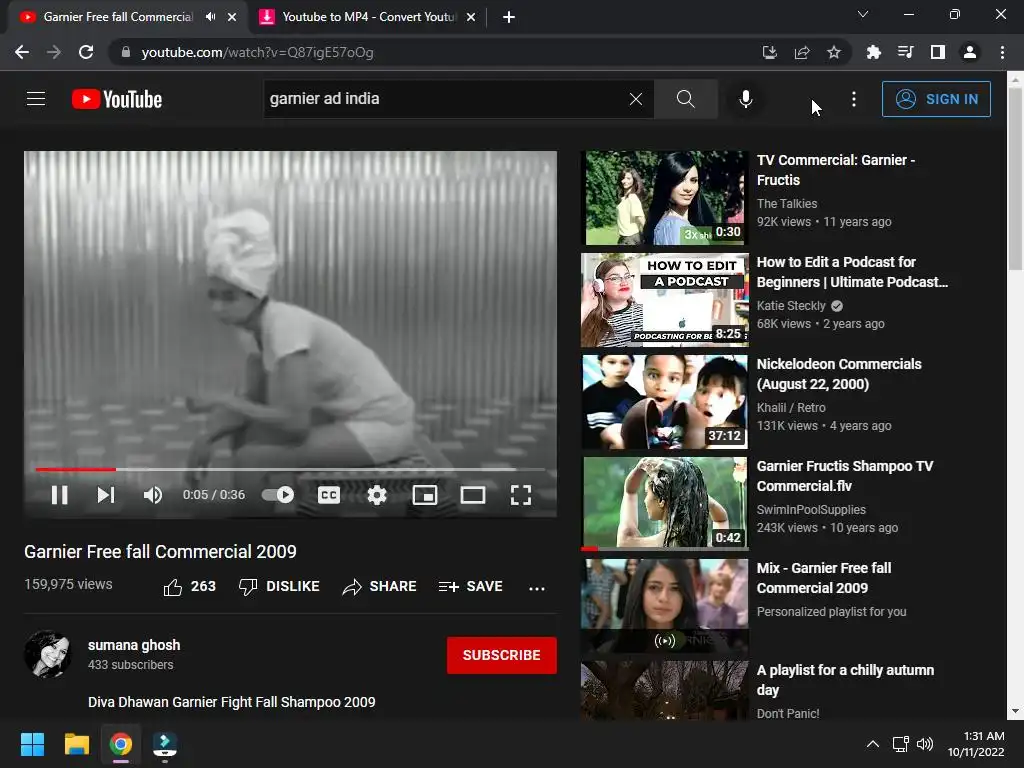Open system volume tray icon
Screen dimensions: 1024x768
[924, 744]
